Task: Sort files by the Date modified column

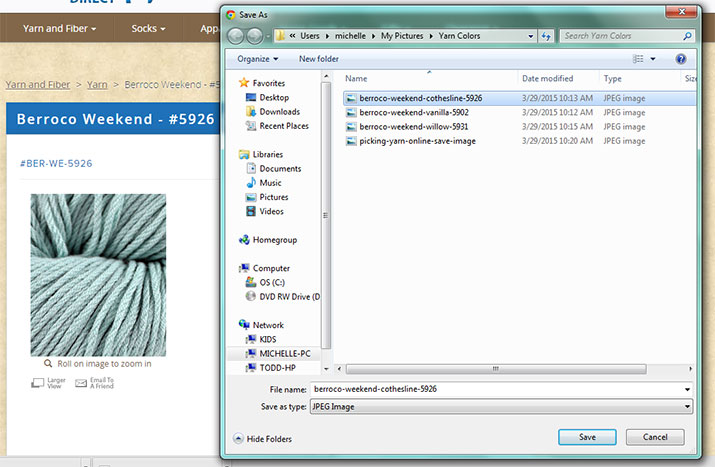Action: 547,78
